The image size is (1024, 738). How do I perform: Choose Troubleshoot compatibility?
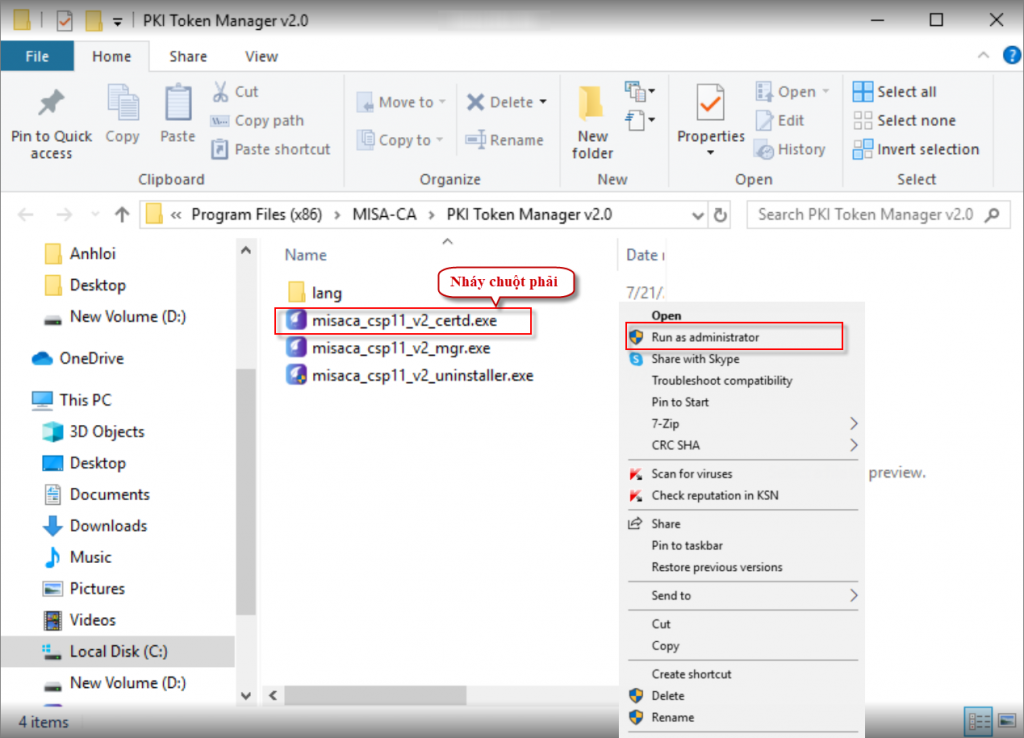pyautogui.click(x=744, y=381)
